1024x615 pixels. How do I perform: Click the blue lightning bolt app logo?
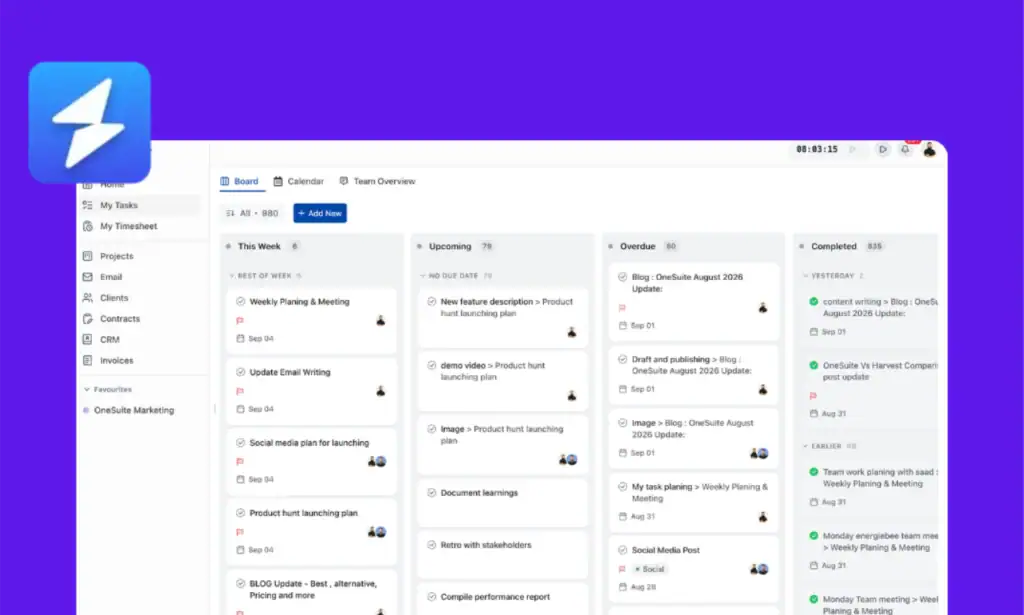(89, 122)
